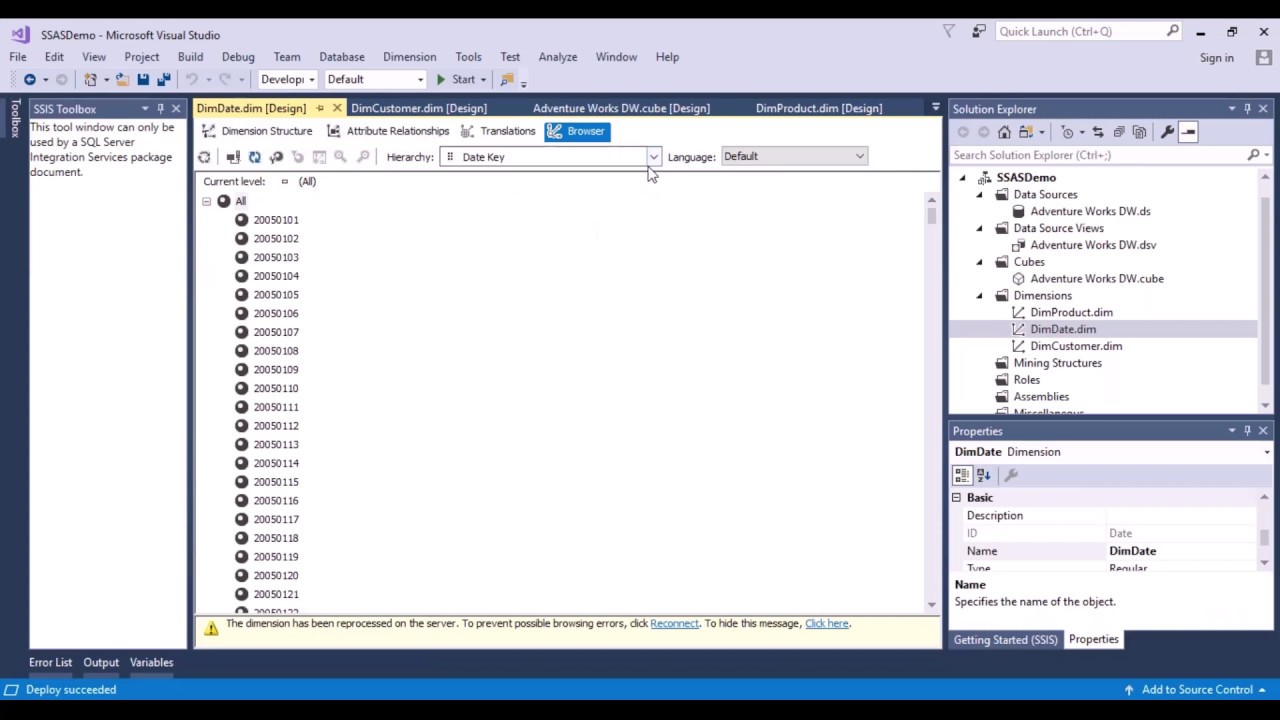Screen dimensions: 1280x720
Task: Open the Dimension menu
Action: pos(409,57)
